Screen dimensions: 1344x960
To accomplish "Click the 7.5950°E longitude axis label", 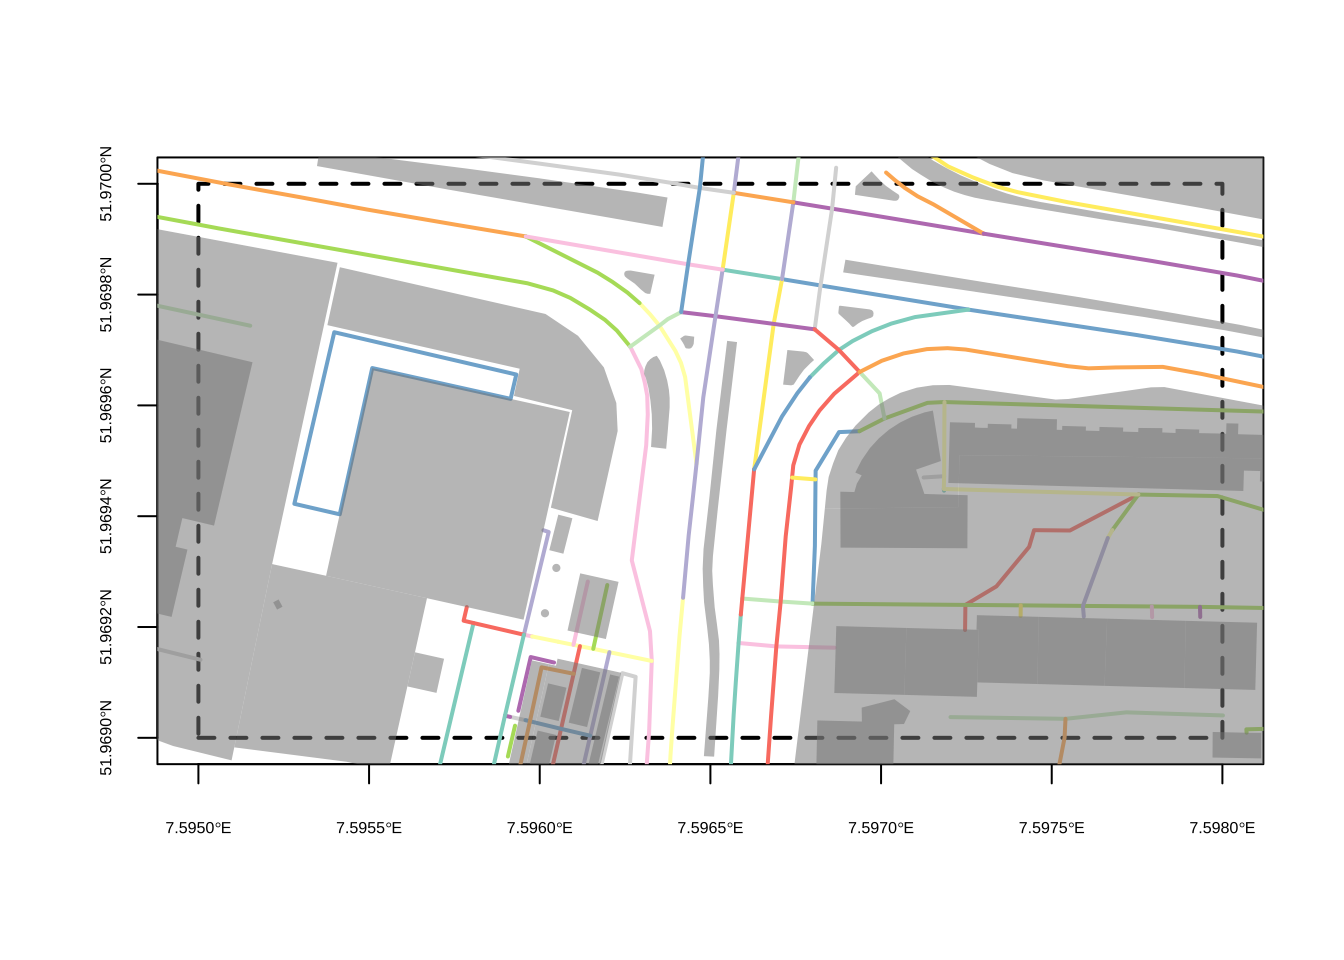I will [x=198, y=828].
